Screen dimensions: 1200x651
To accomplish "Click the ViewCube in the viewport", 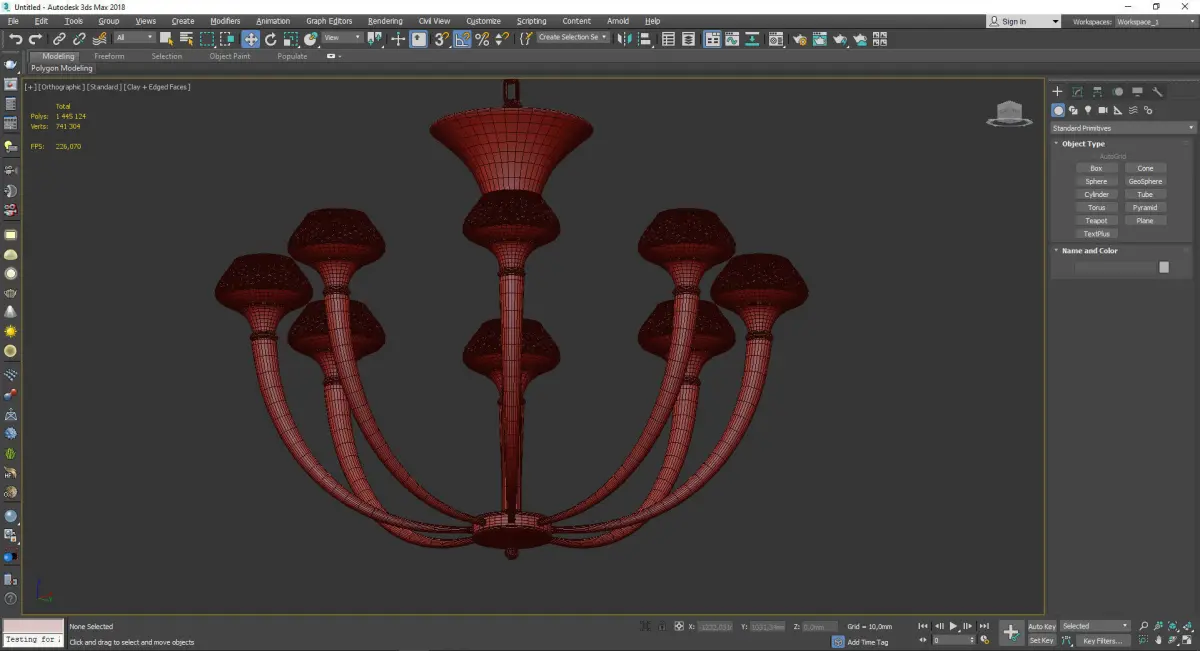I will coord(1010,113).
